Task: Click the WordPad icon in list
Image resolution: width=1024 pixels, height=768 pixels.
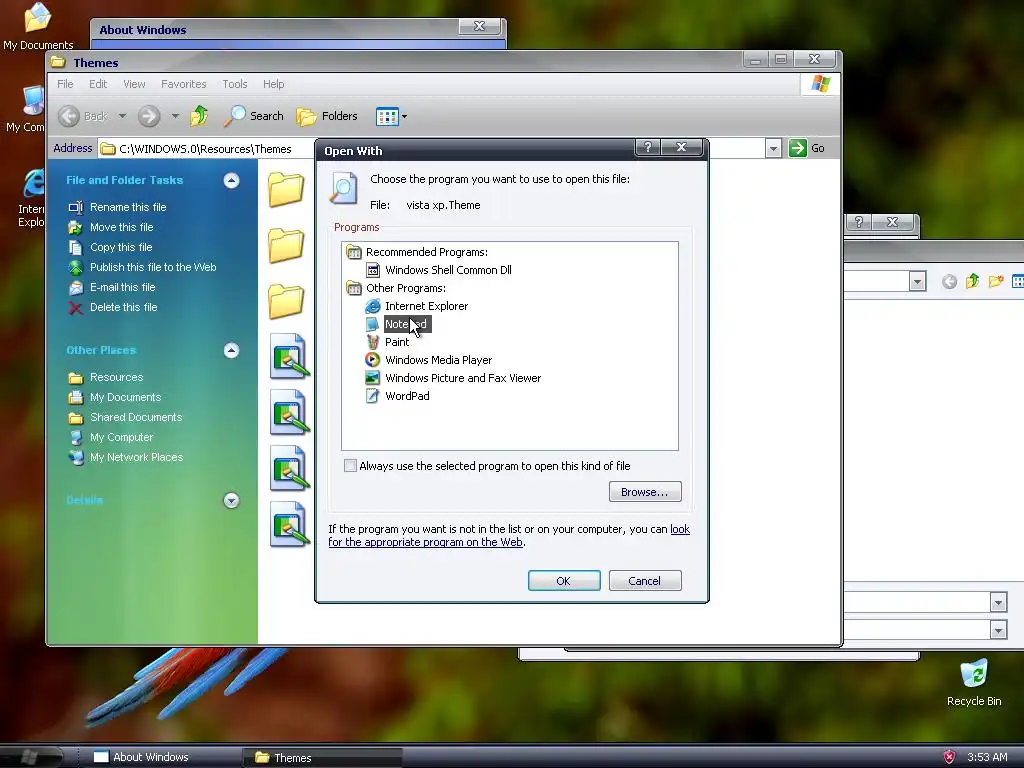Action: pos(372,396)
